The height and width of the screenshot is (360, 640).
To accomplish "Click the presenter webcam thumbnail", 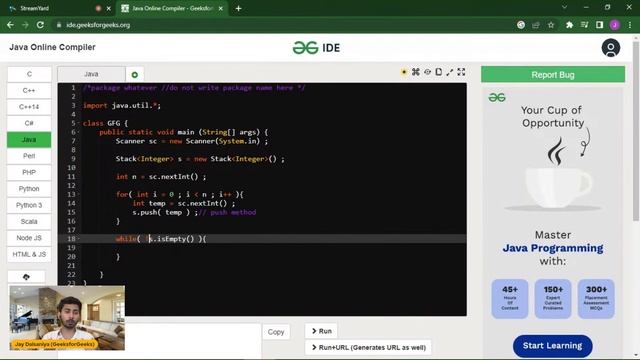I will click(x=67, y=318).
